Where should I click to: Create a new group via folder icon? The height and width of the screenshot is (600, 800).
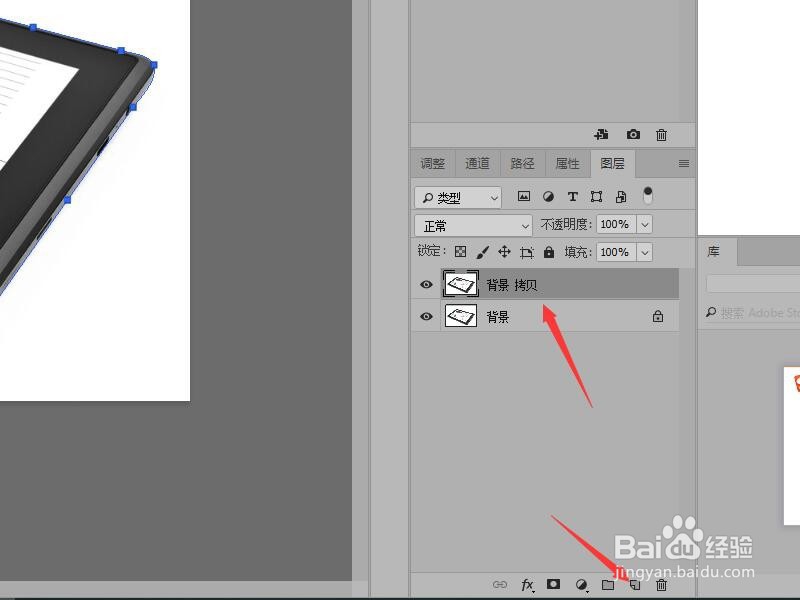pos(608,585)
